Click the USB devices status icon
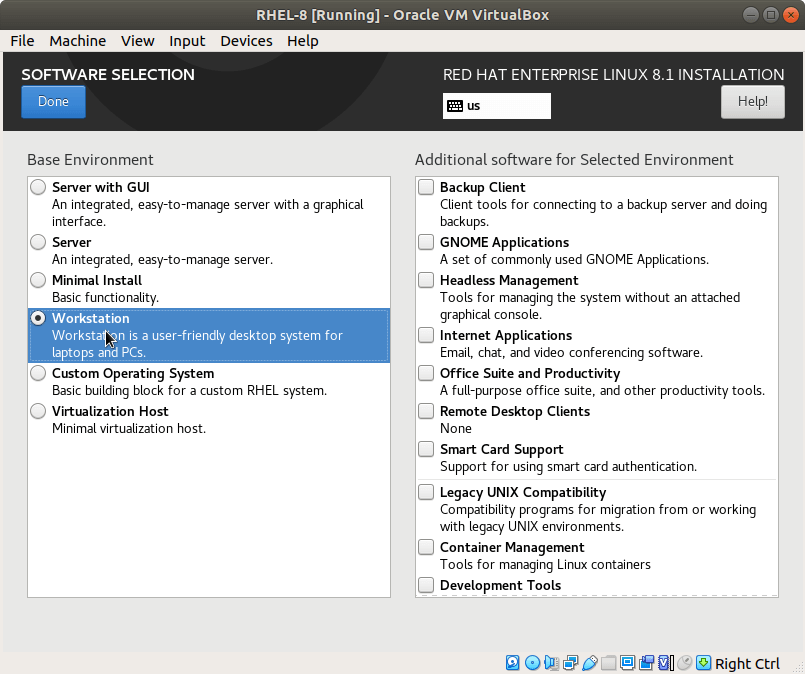The width and height of the screenshot is (805, 674). 590,663
